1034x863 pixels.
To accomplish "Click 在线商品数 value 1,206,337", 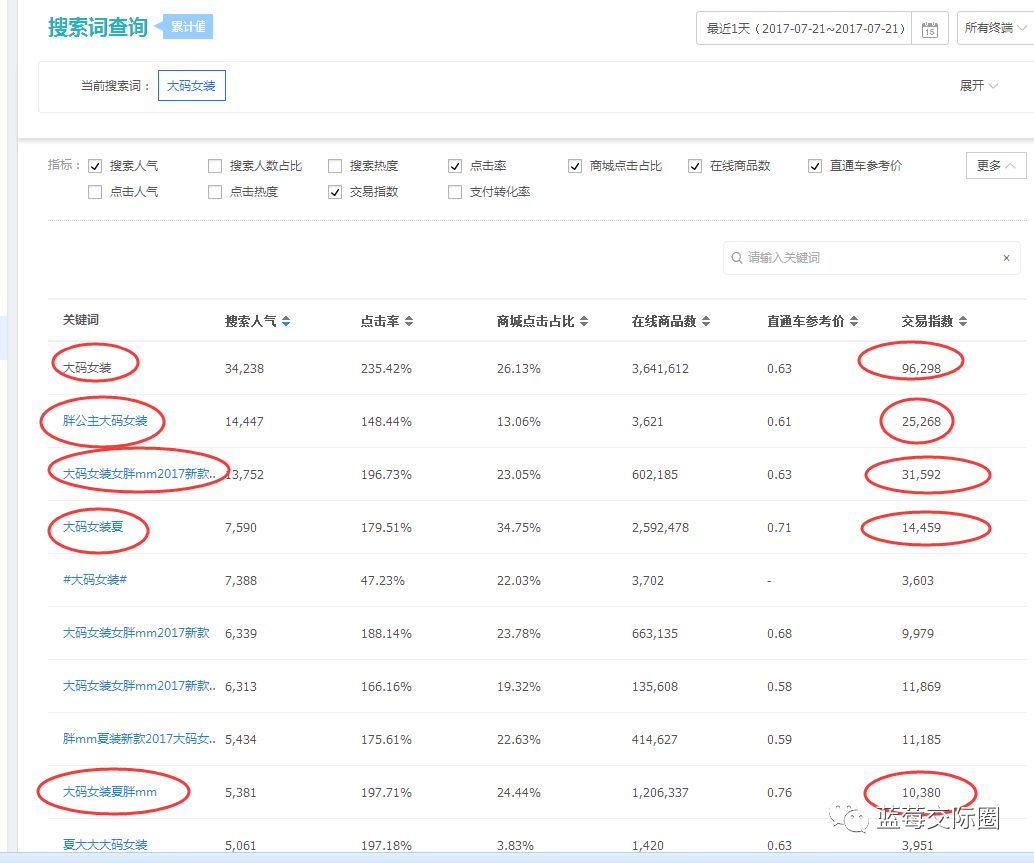I will (660, 792).
